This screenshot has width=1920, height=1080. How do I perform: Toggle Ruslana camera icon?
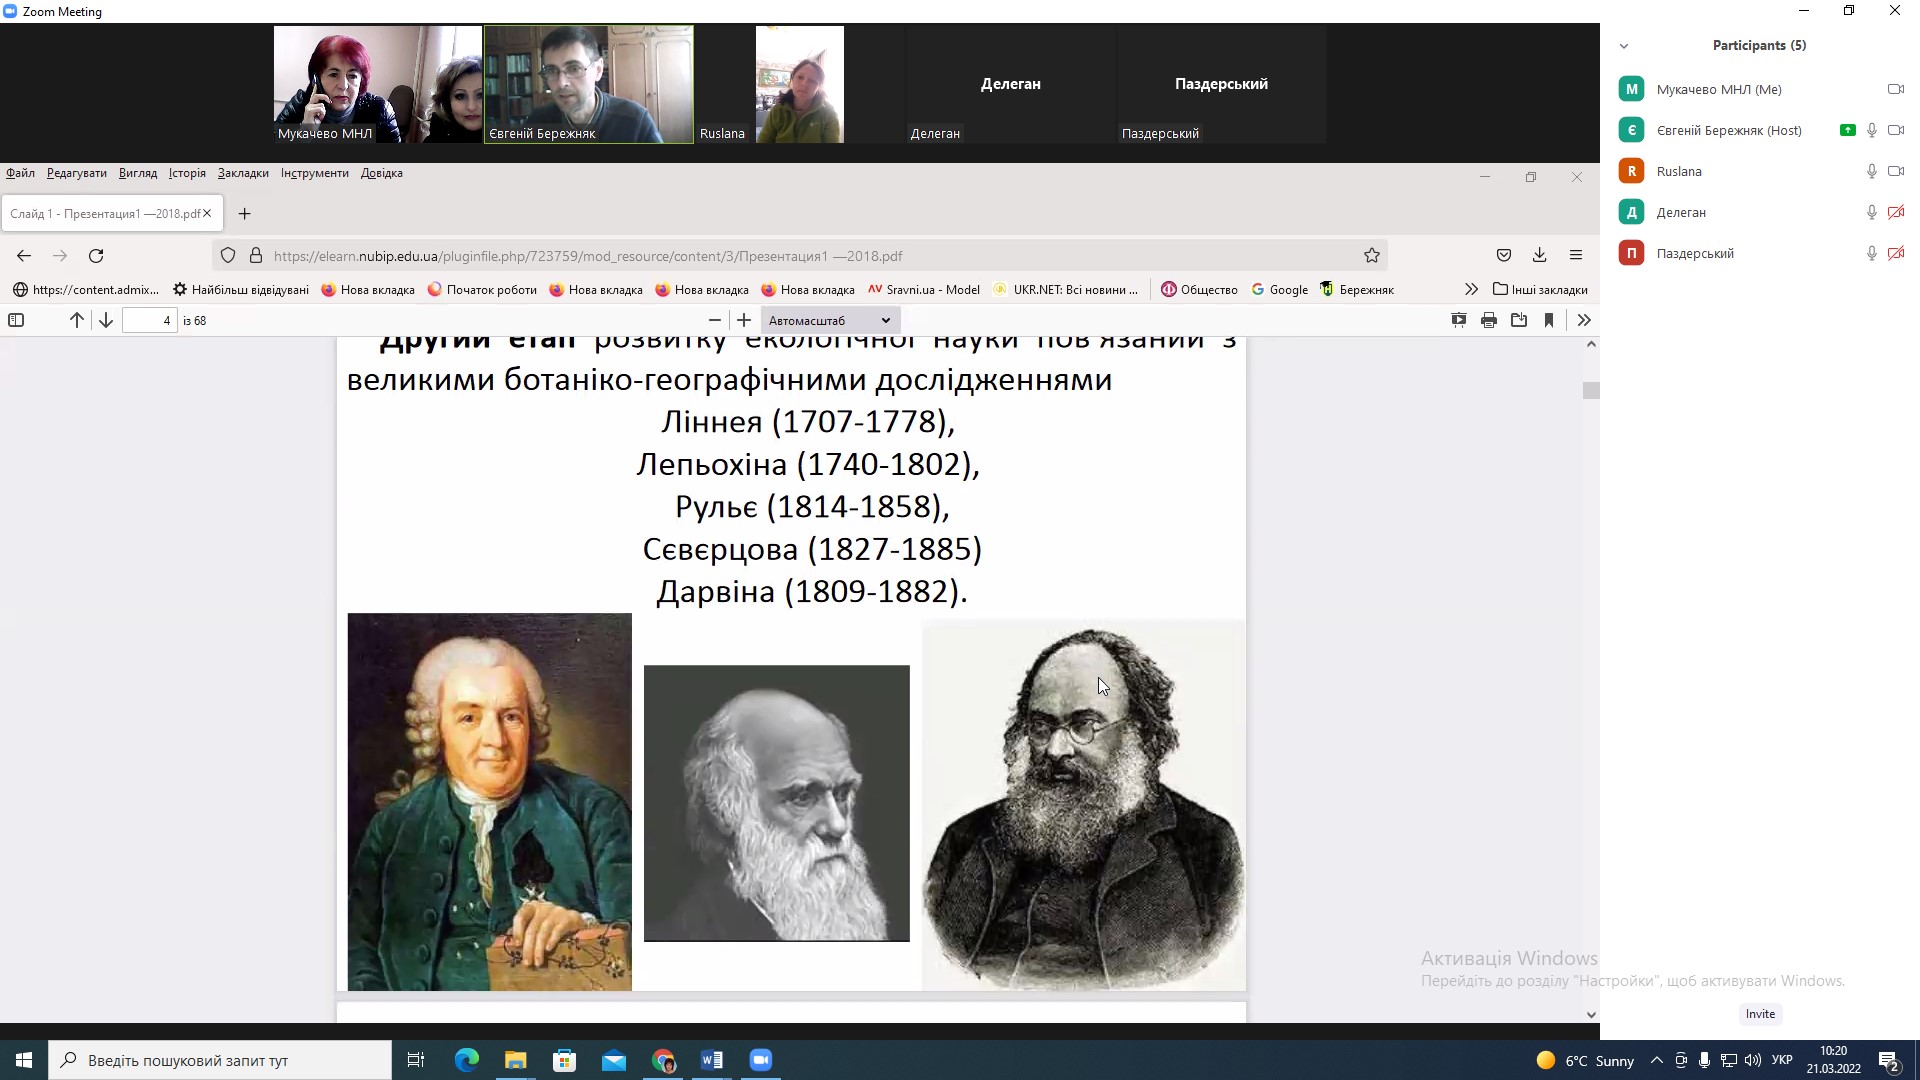[x=1895, y=171]
